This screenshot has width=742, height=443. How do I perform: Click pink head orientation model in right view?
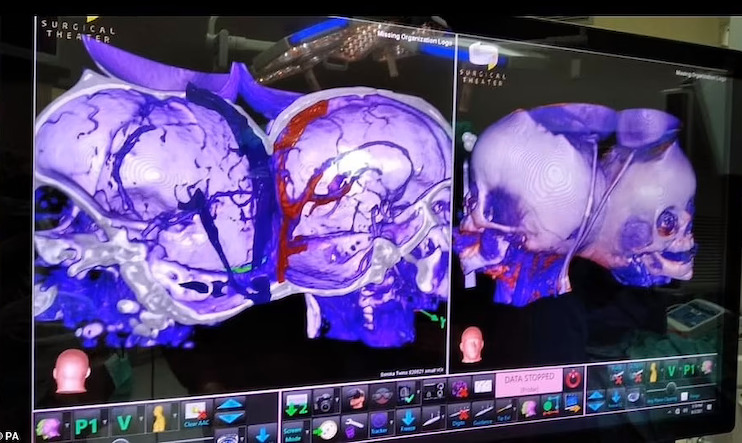471,345
